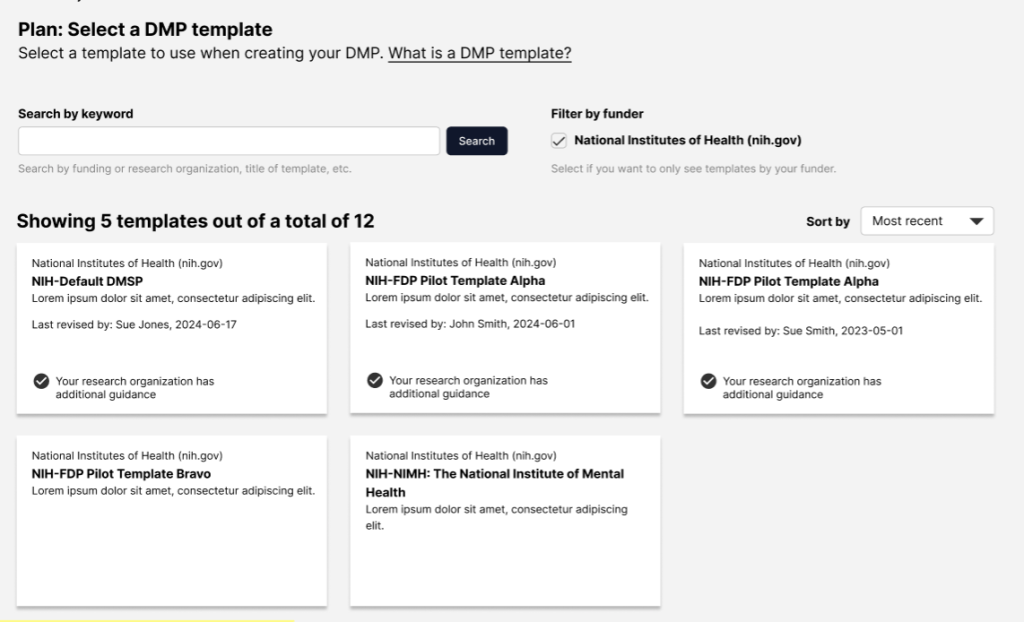Viewport: 1024px width, 622px height.
Task: Select the NIH-NIMH Mental Health template card
Action: [x=503, y=520]
